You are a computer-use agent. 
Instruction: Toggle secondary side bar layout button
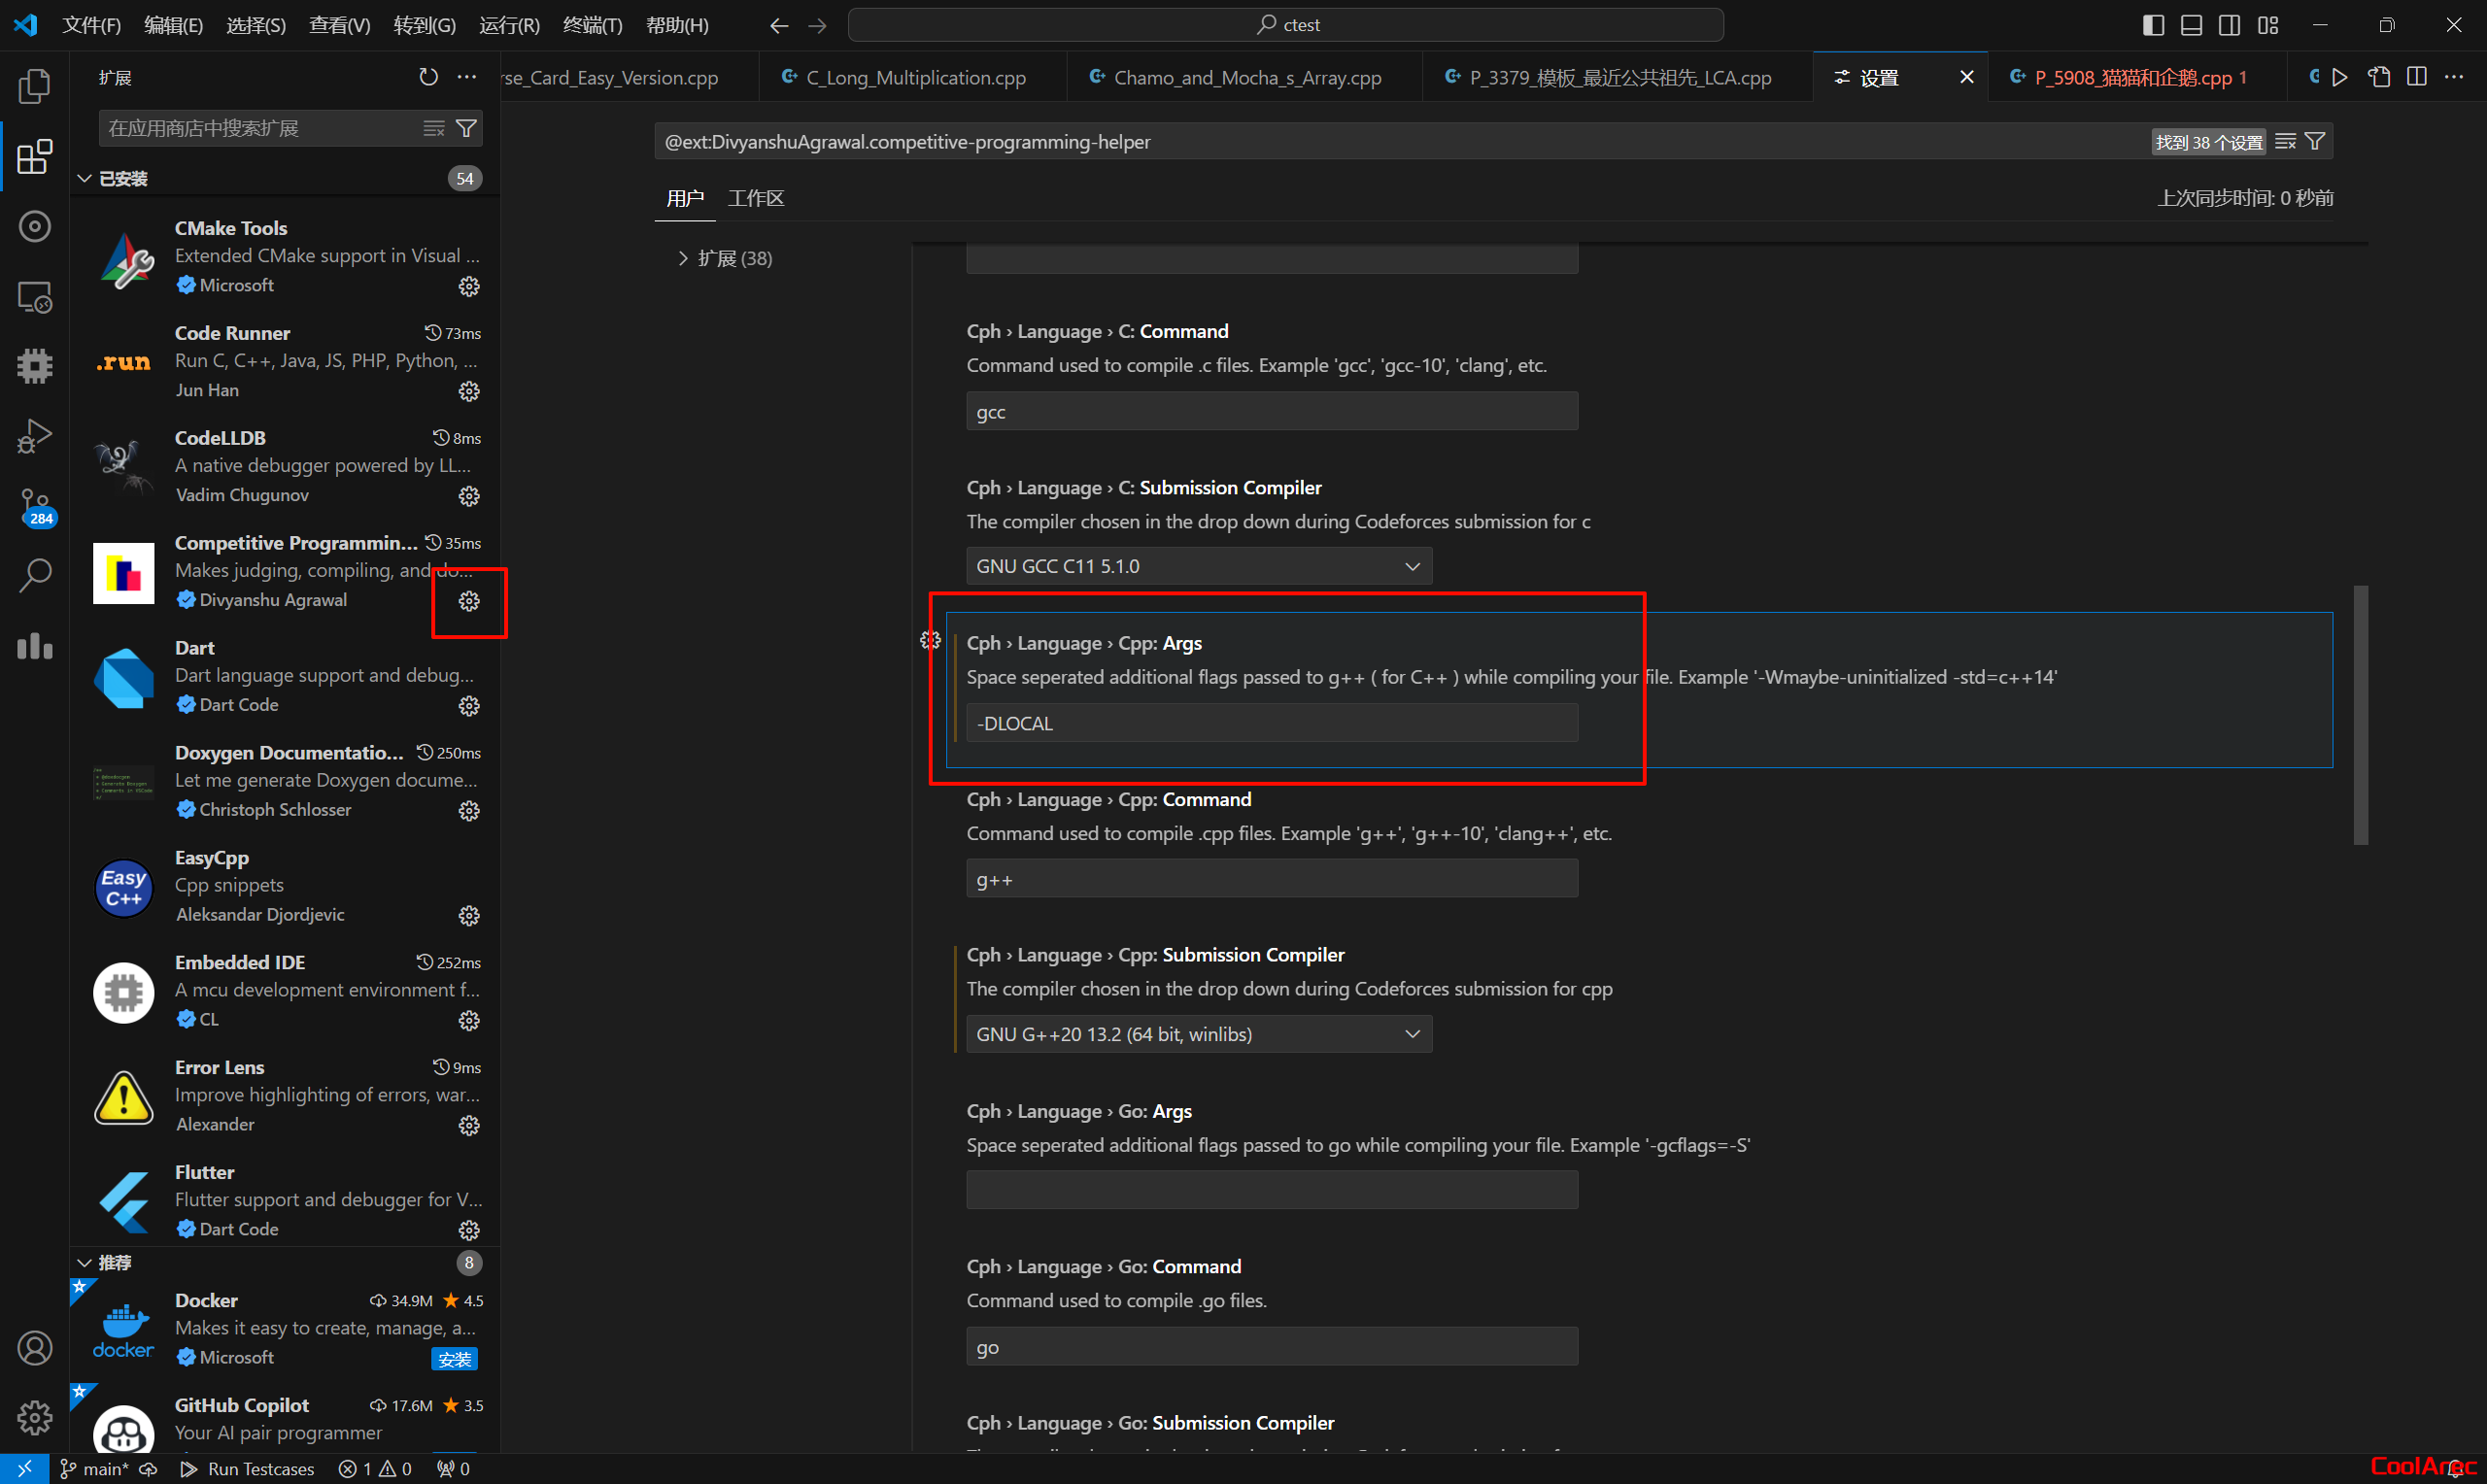tap(2229, 25)
